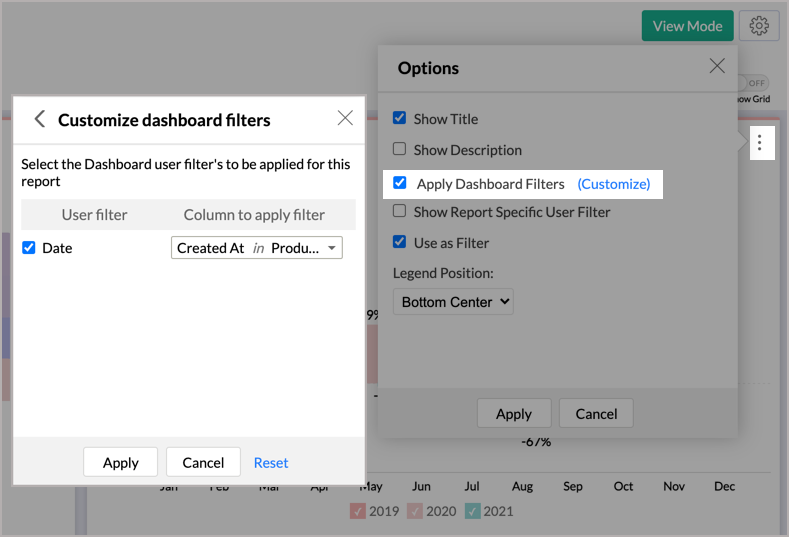Uncheck Apply Dashboard Filters
Image resolution: width=789 pixels, height=537 pixels.
400,183
